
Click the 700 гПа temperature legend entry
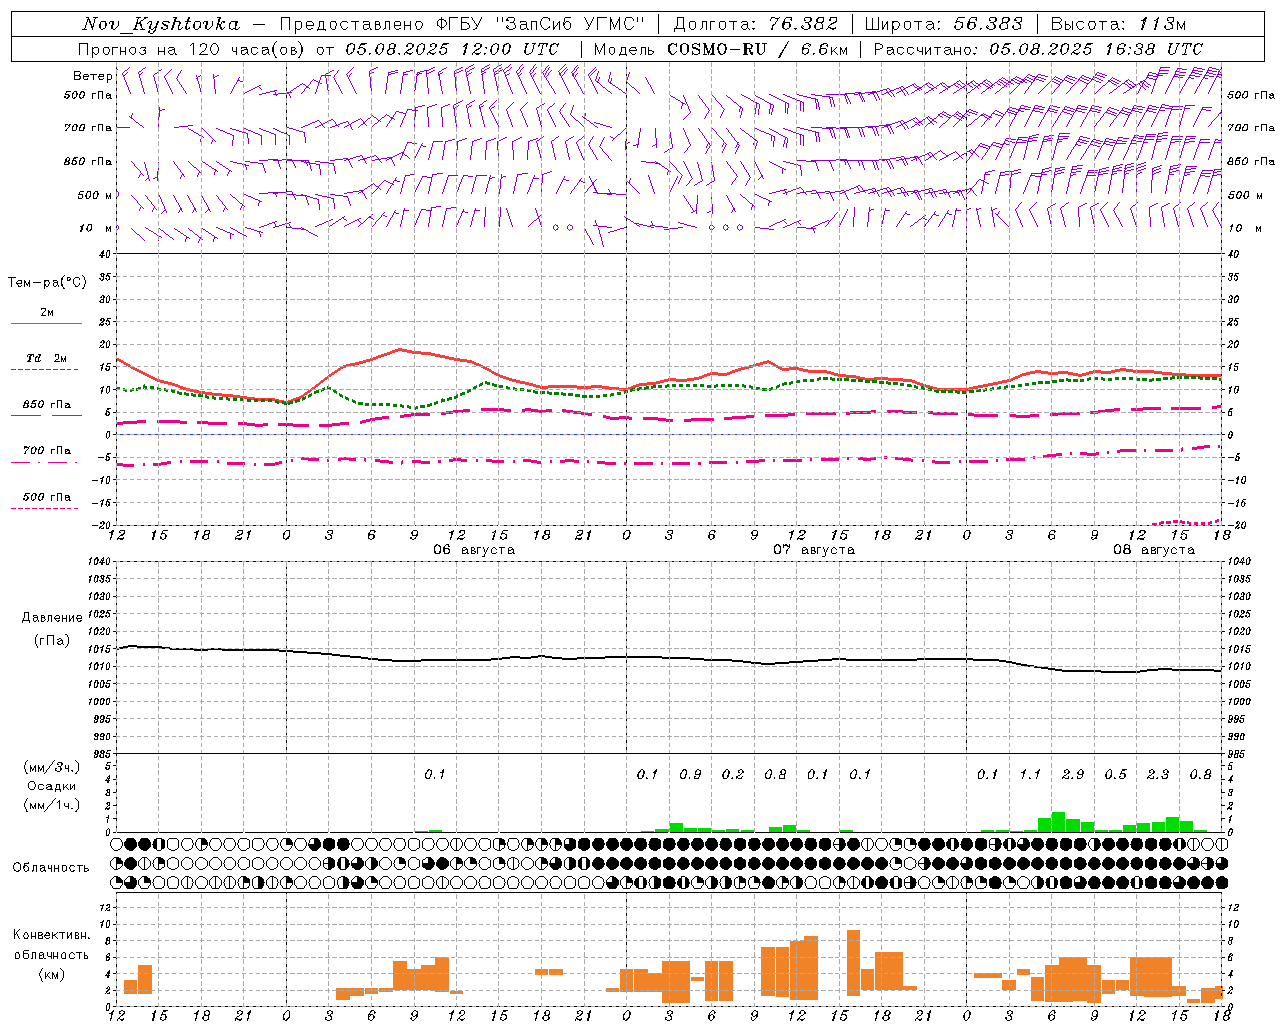tap(47, 455)
